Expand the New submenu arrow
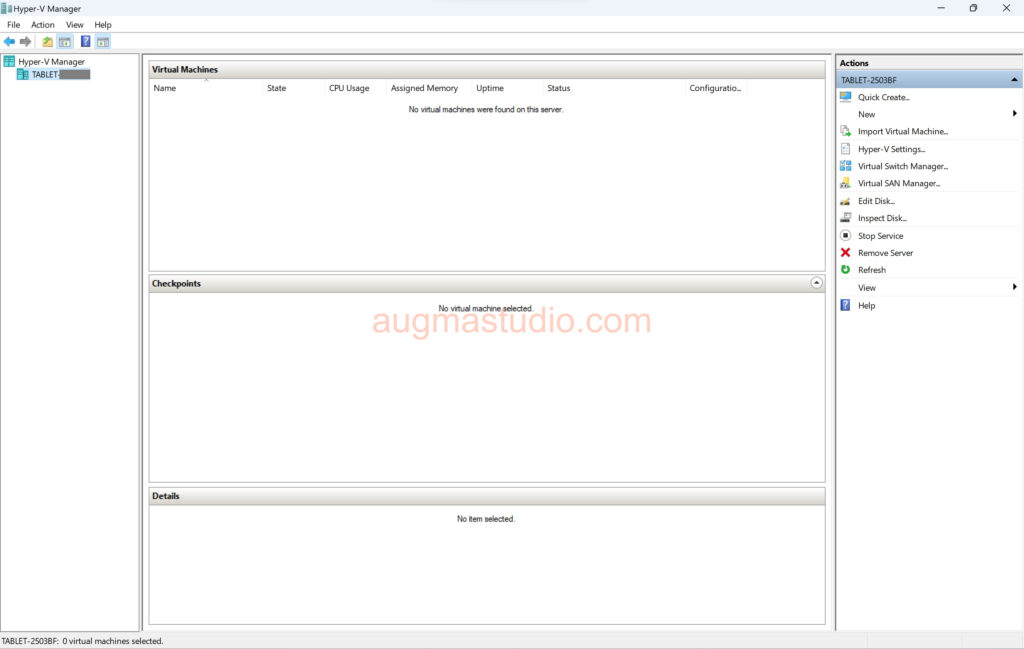1024x649 pixels. click(x=1014, y=114)
